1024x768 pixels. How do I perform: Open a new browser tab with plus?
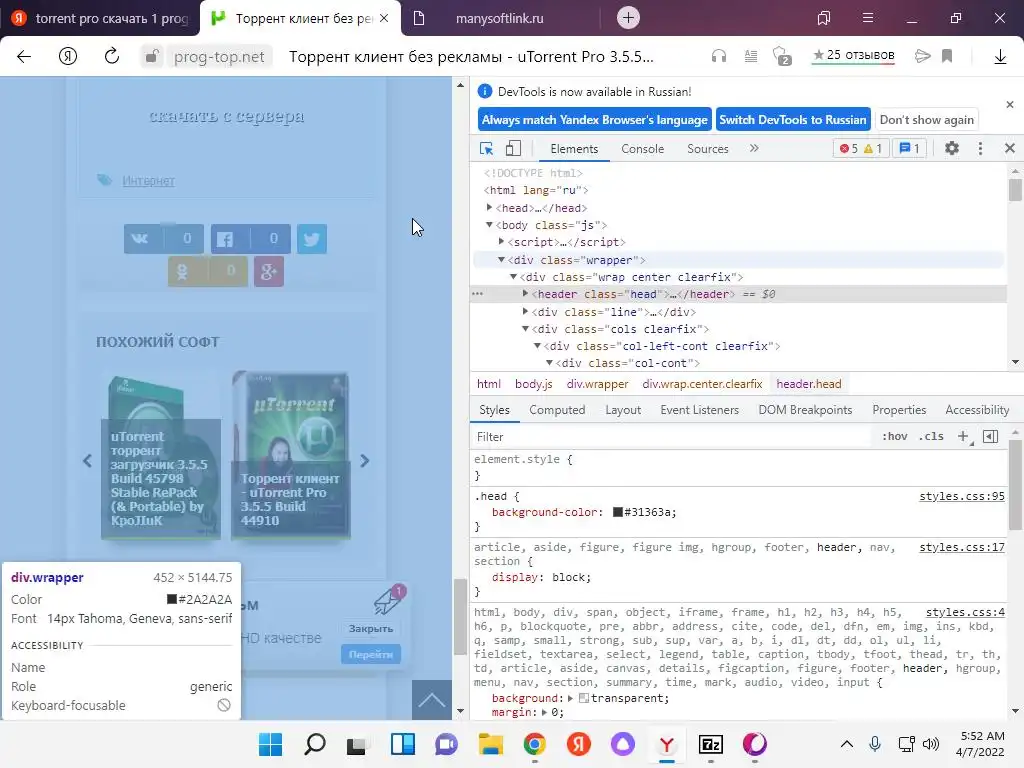point(628,18)
